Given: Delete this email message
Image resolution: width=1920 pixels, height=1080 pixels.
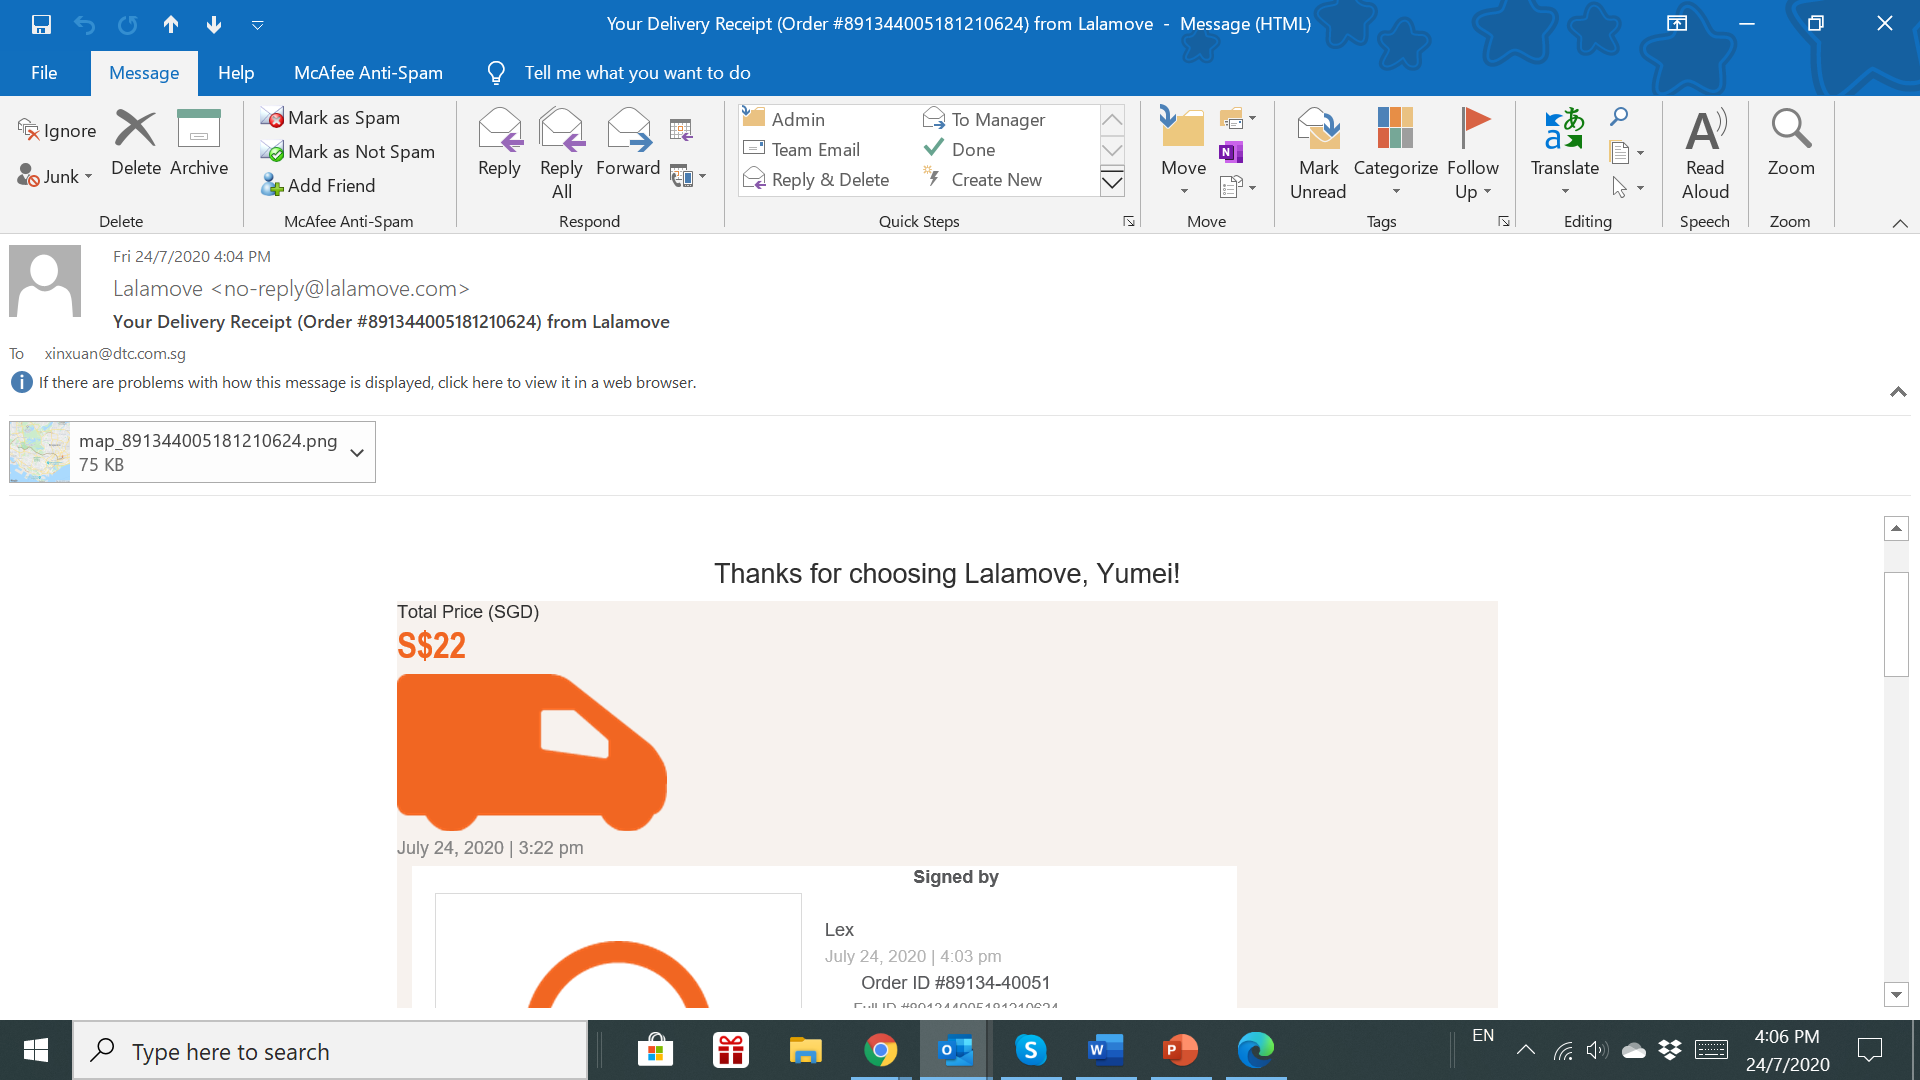Looking at the screenshot, I should tap(136, 143).
